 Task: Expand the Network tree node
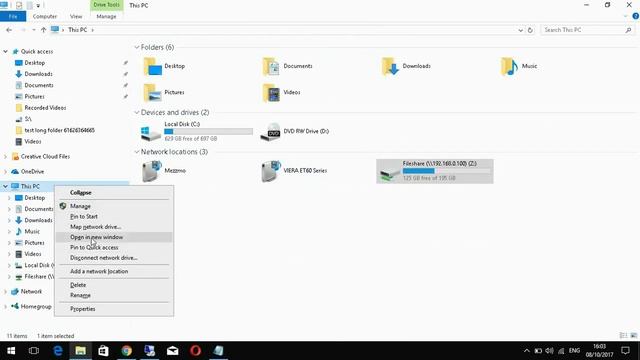(5, 292)
